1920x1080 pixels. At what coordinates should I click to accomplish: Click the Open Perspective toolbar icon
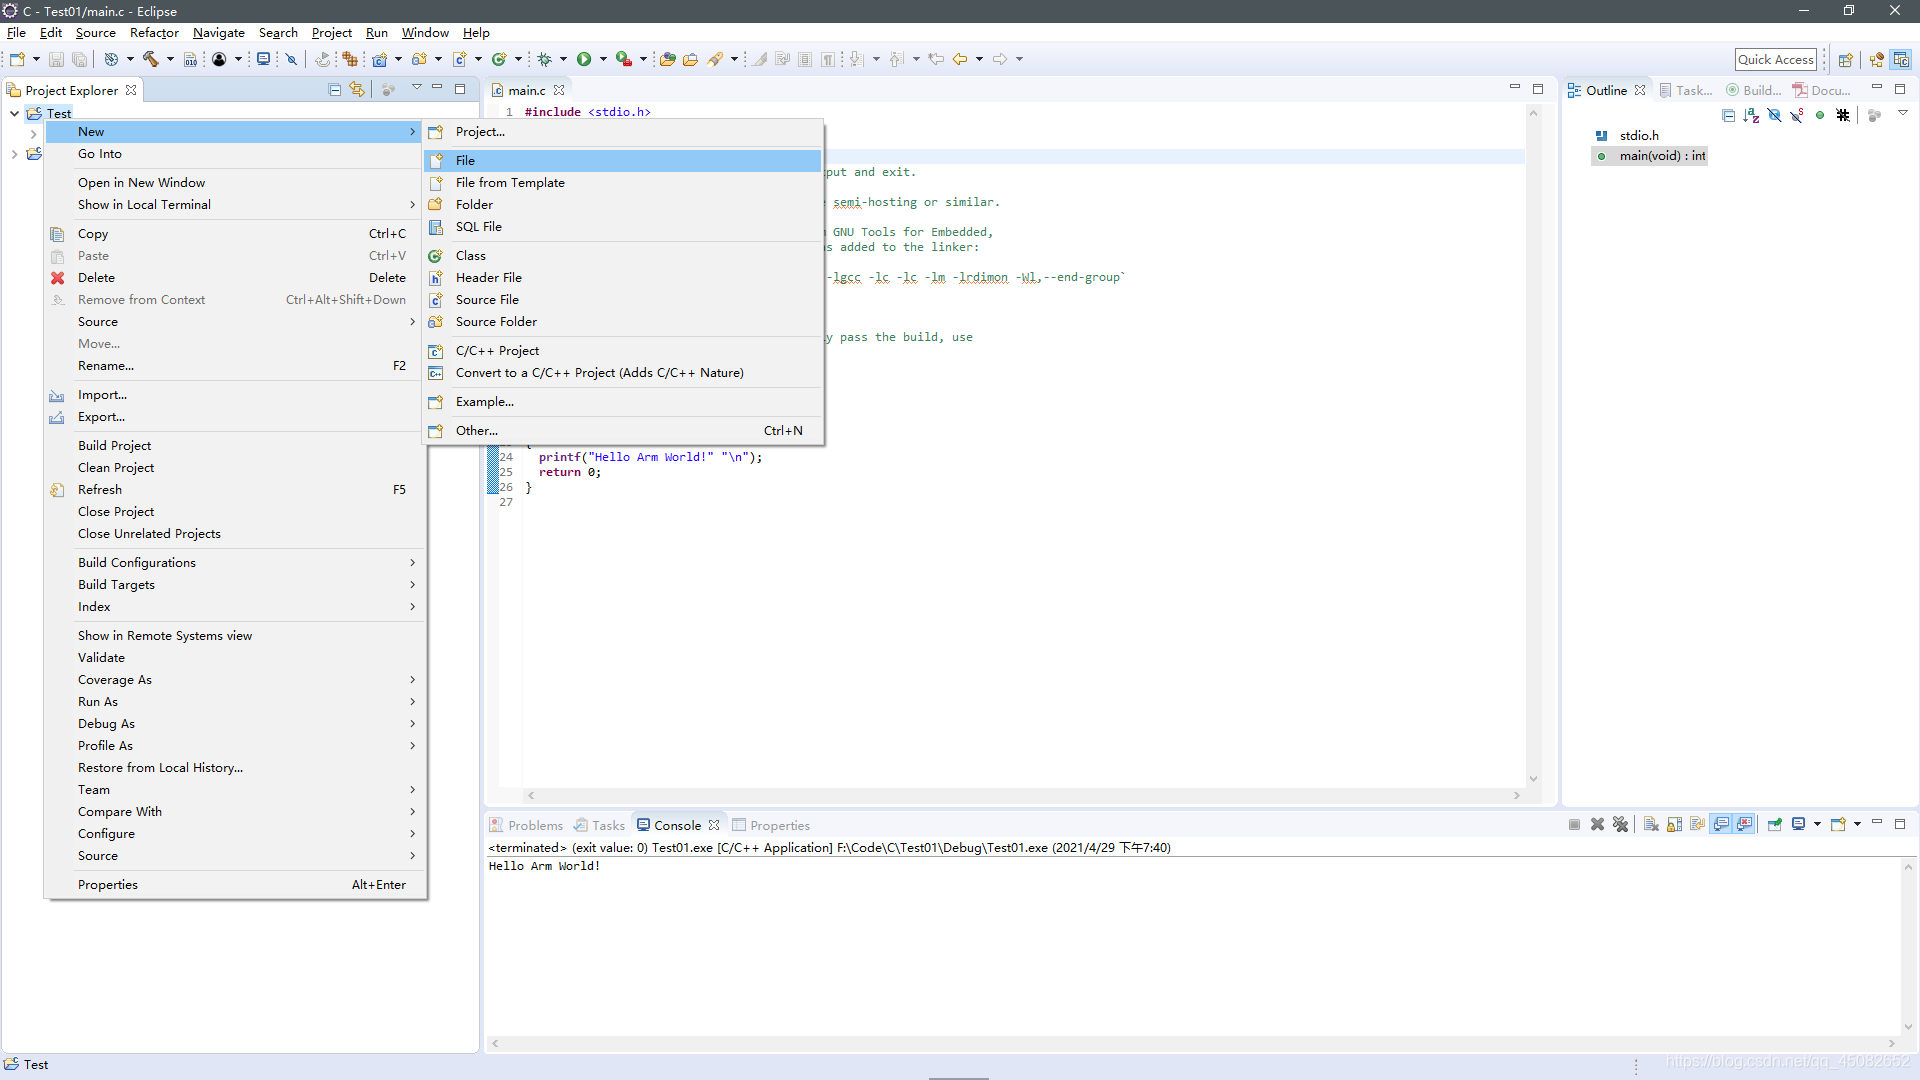(x=1846, y=59)
